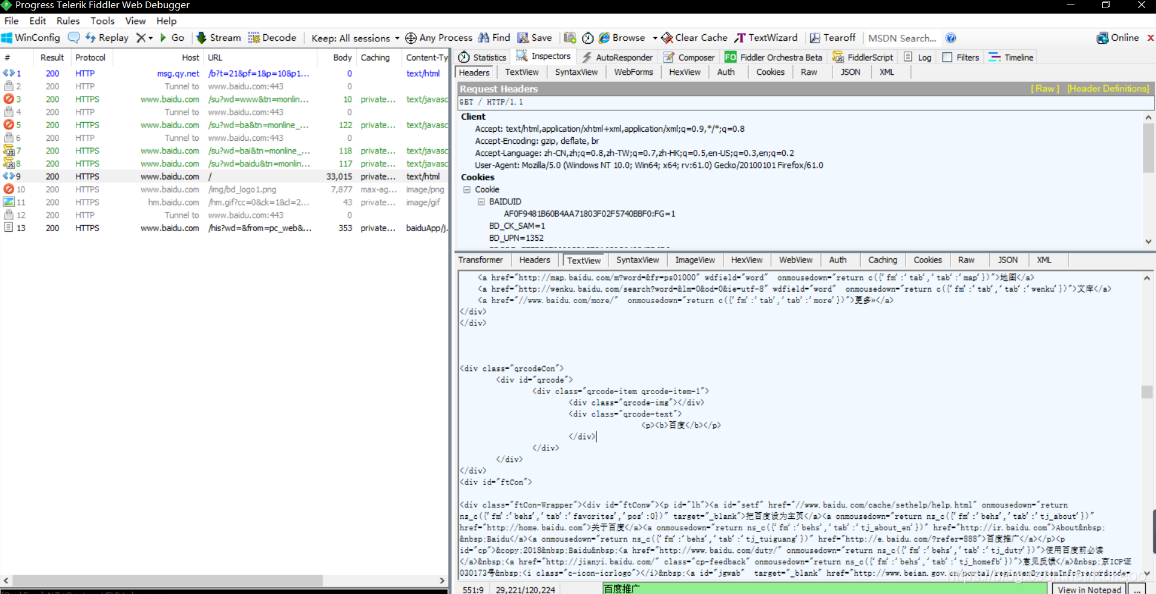Click the blocked icon on session 3
Image resolution: width=1156 pixels, height=594 pixels.
click(9, 99)
